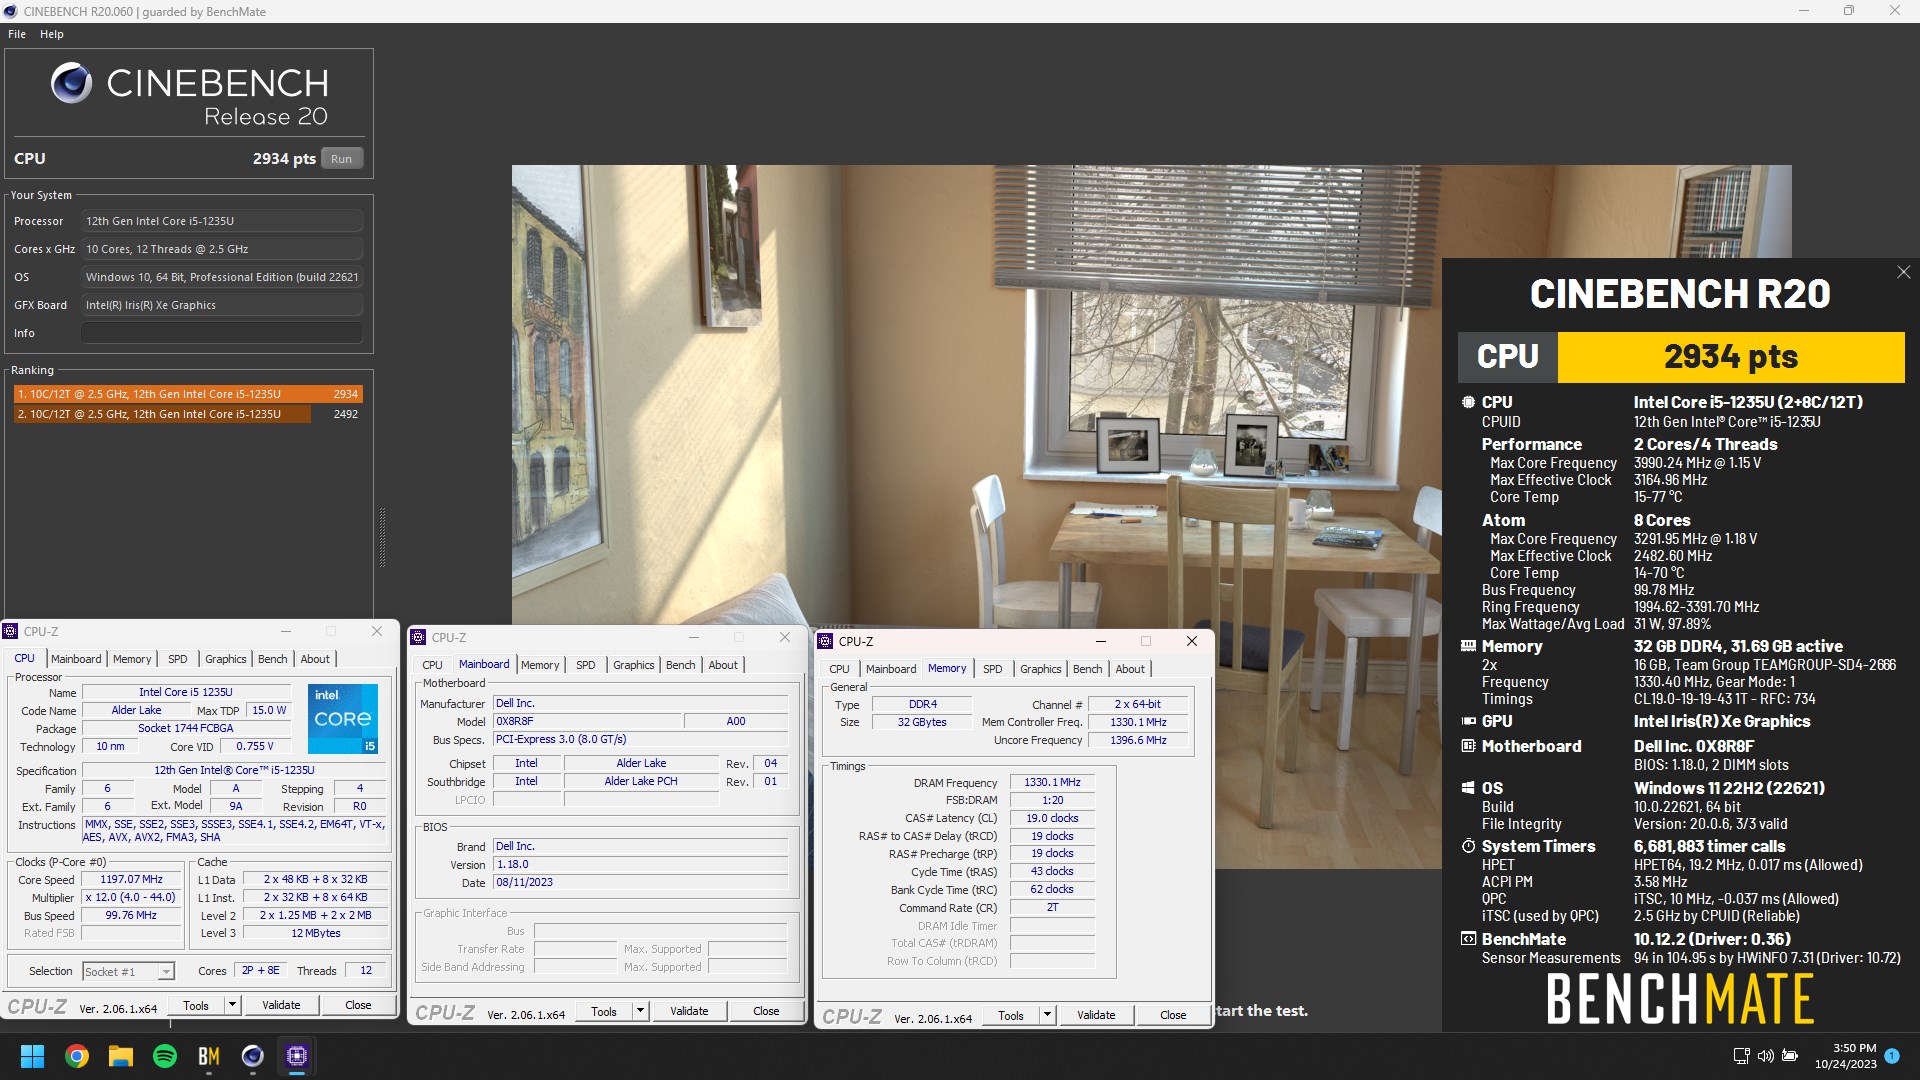The width and height of the screenshot is (1920, 1080).
Task: Click CPU-Z title icon in CPU window
Action: pos(10,631)
